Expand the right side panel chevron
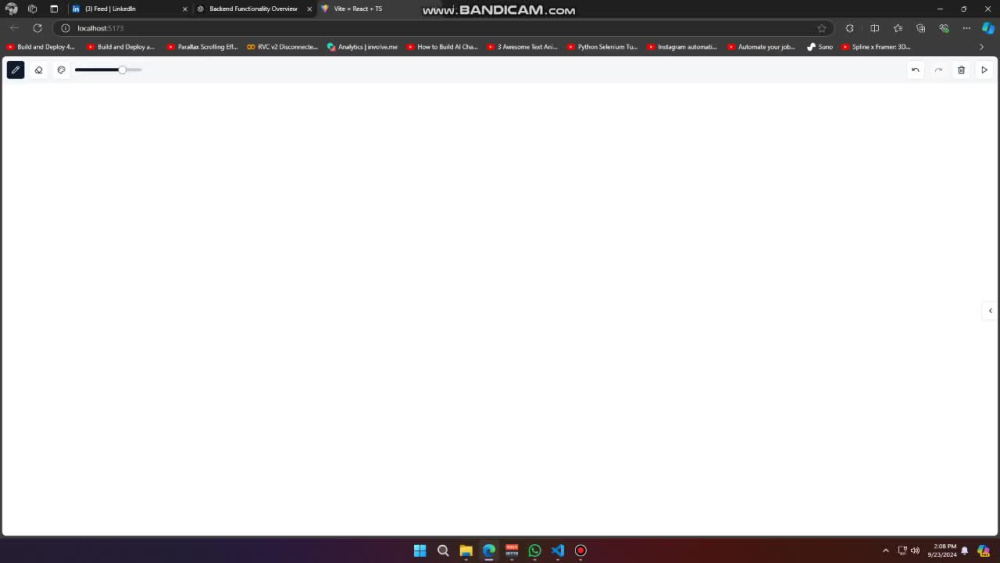The image size is (1000, 563). [990, 311]
